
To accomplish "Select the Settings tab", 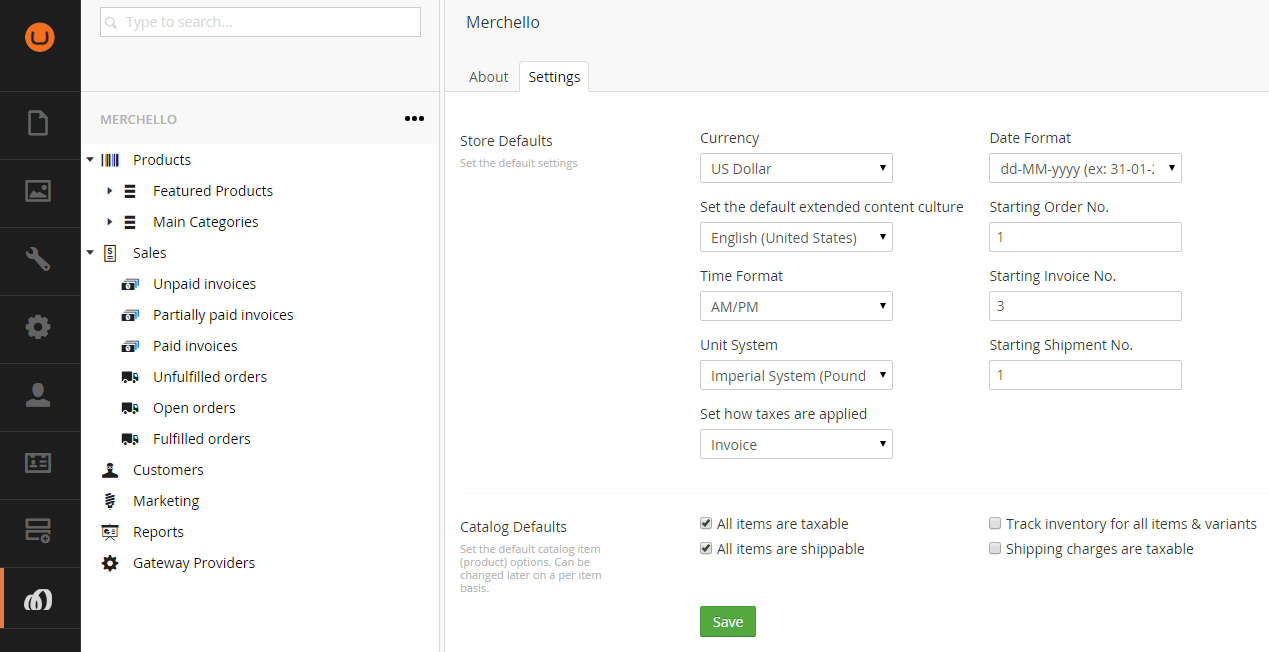I will coord(554,77).
